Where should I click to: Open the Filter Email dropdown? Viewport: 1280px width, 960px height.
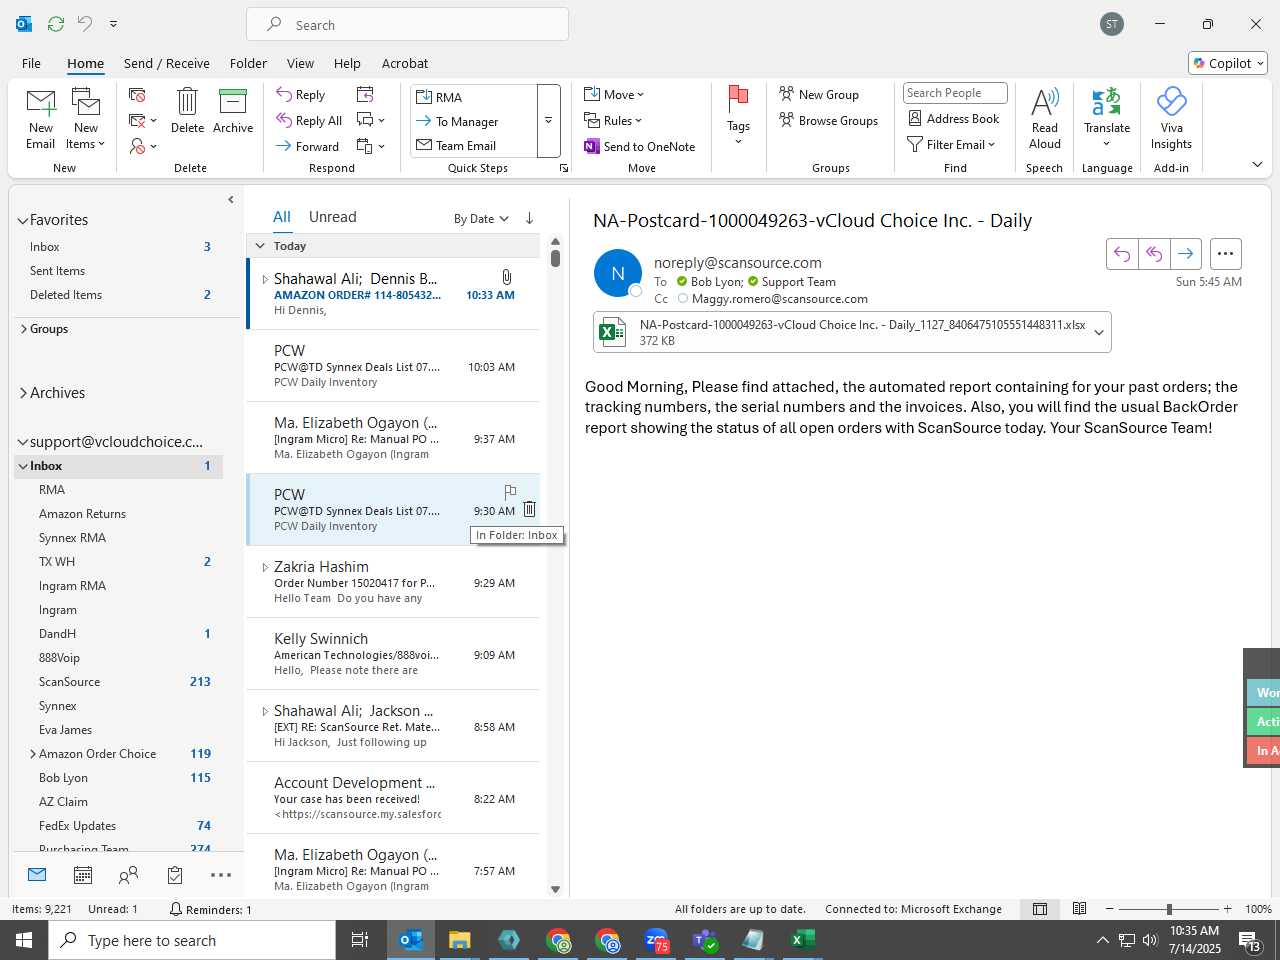[951, 144]
